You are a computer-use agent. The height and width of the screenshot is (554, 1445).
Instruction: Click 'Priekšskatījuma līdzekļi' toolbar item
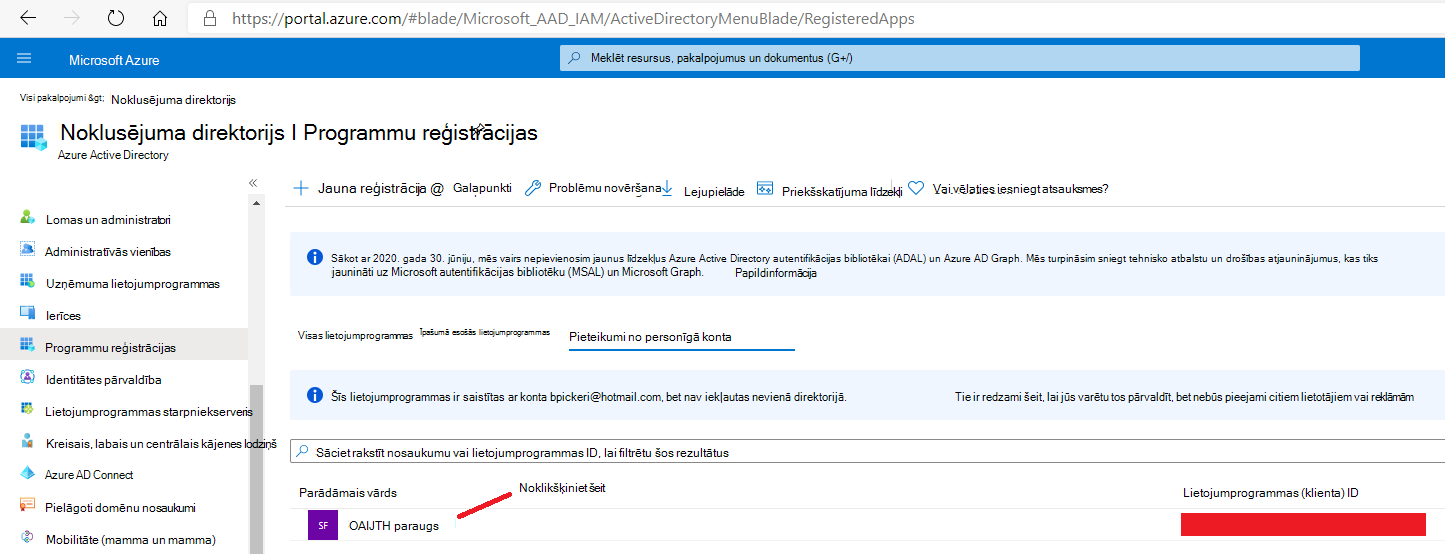pos(830,190)
